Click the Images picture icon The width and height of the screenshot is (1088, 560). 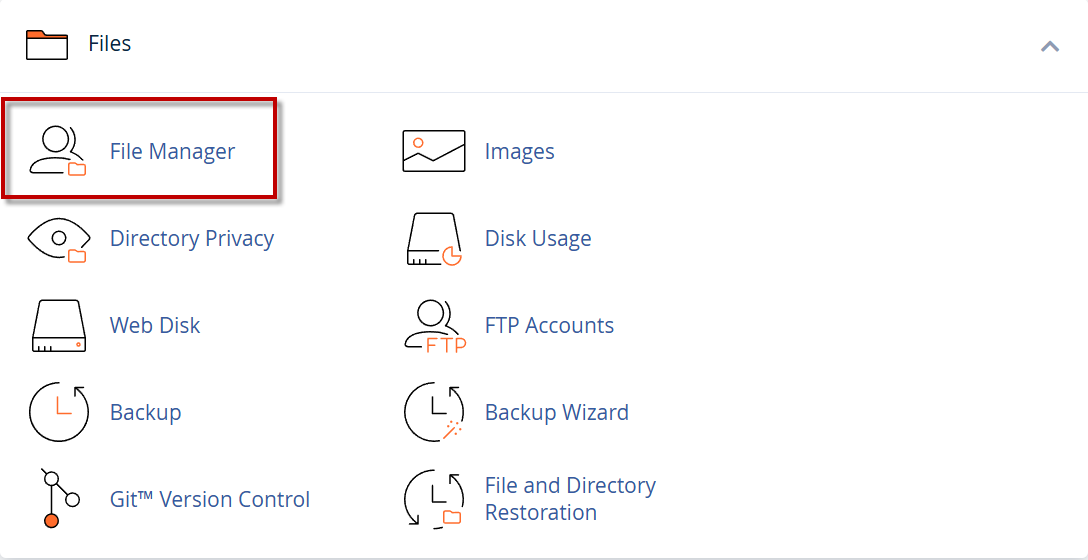[433, 151]
